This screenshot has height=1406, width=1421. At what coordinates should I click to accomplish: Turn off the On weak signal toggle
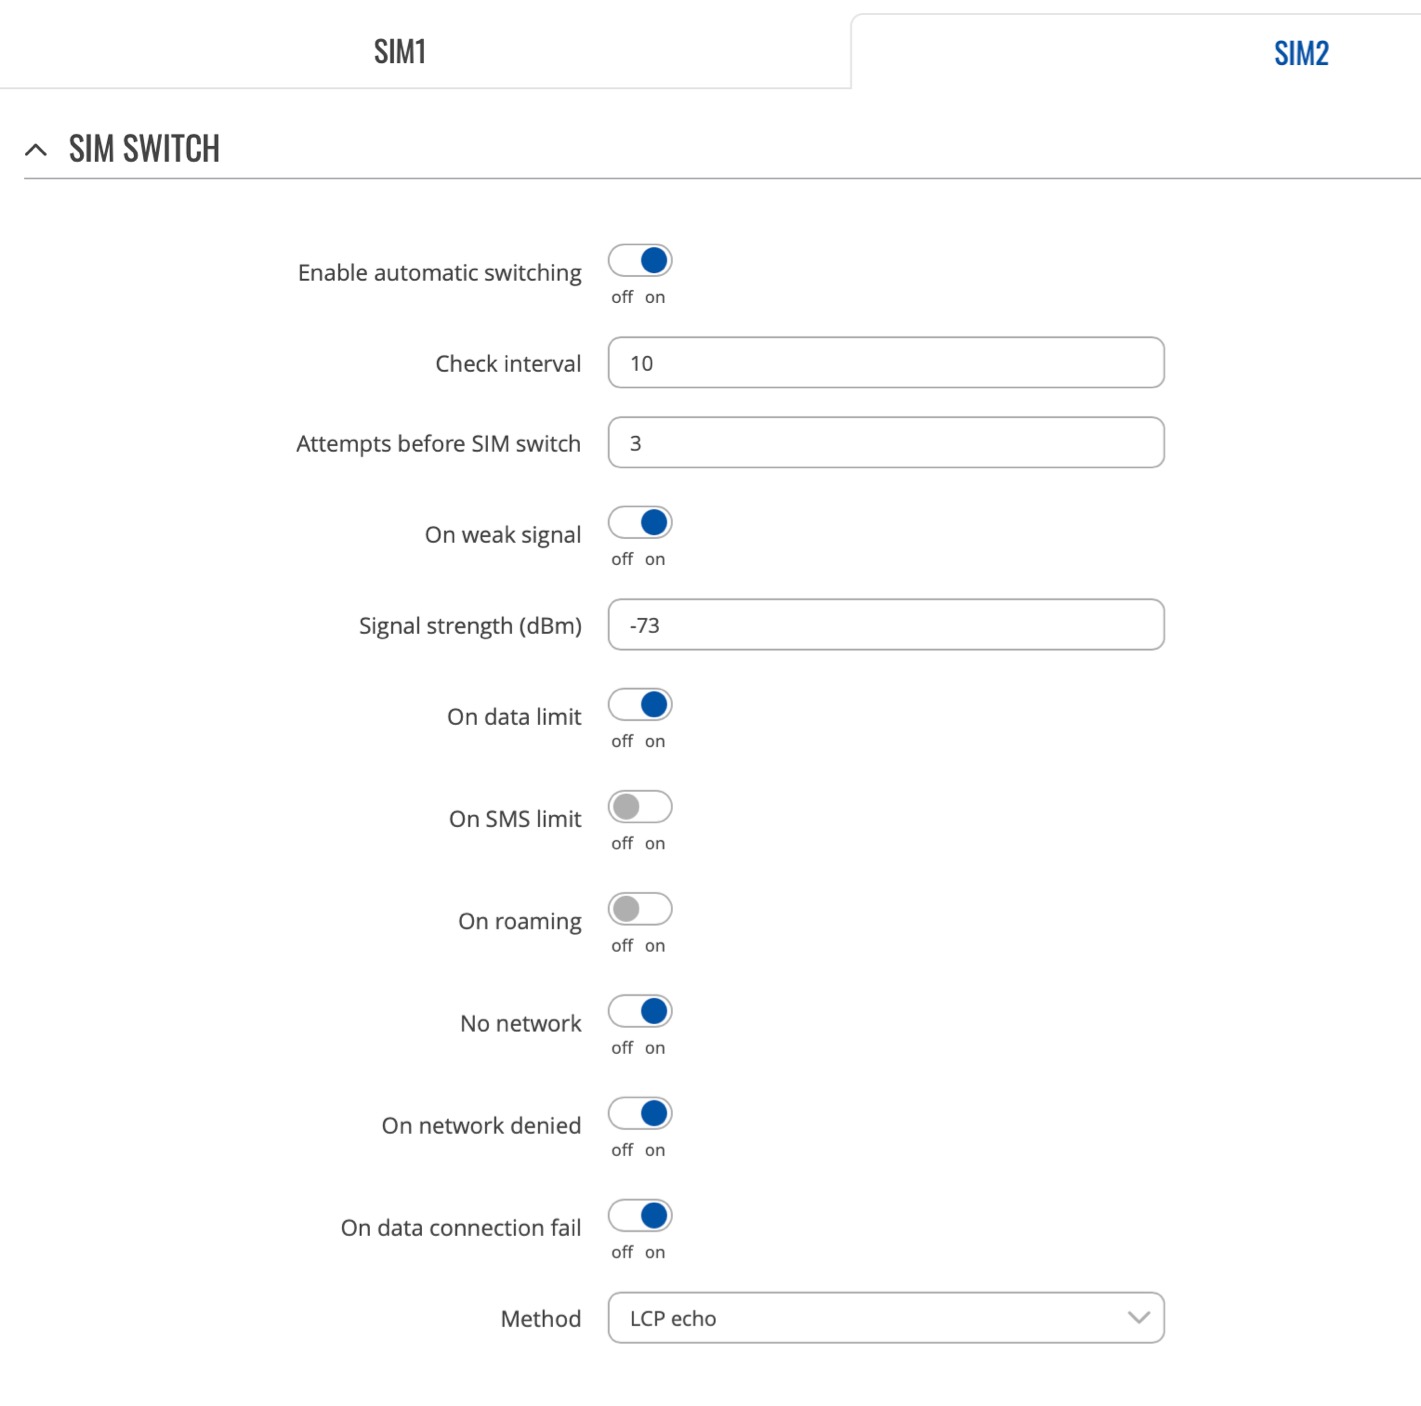[640, 523]
